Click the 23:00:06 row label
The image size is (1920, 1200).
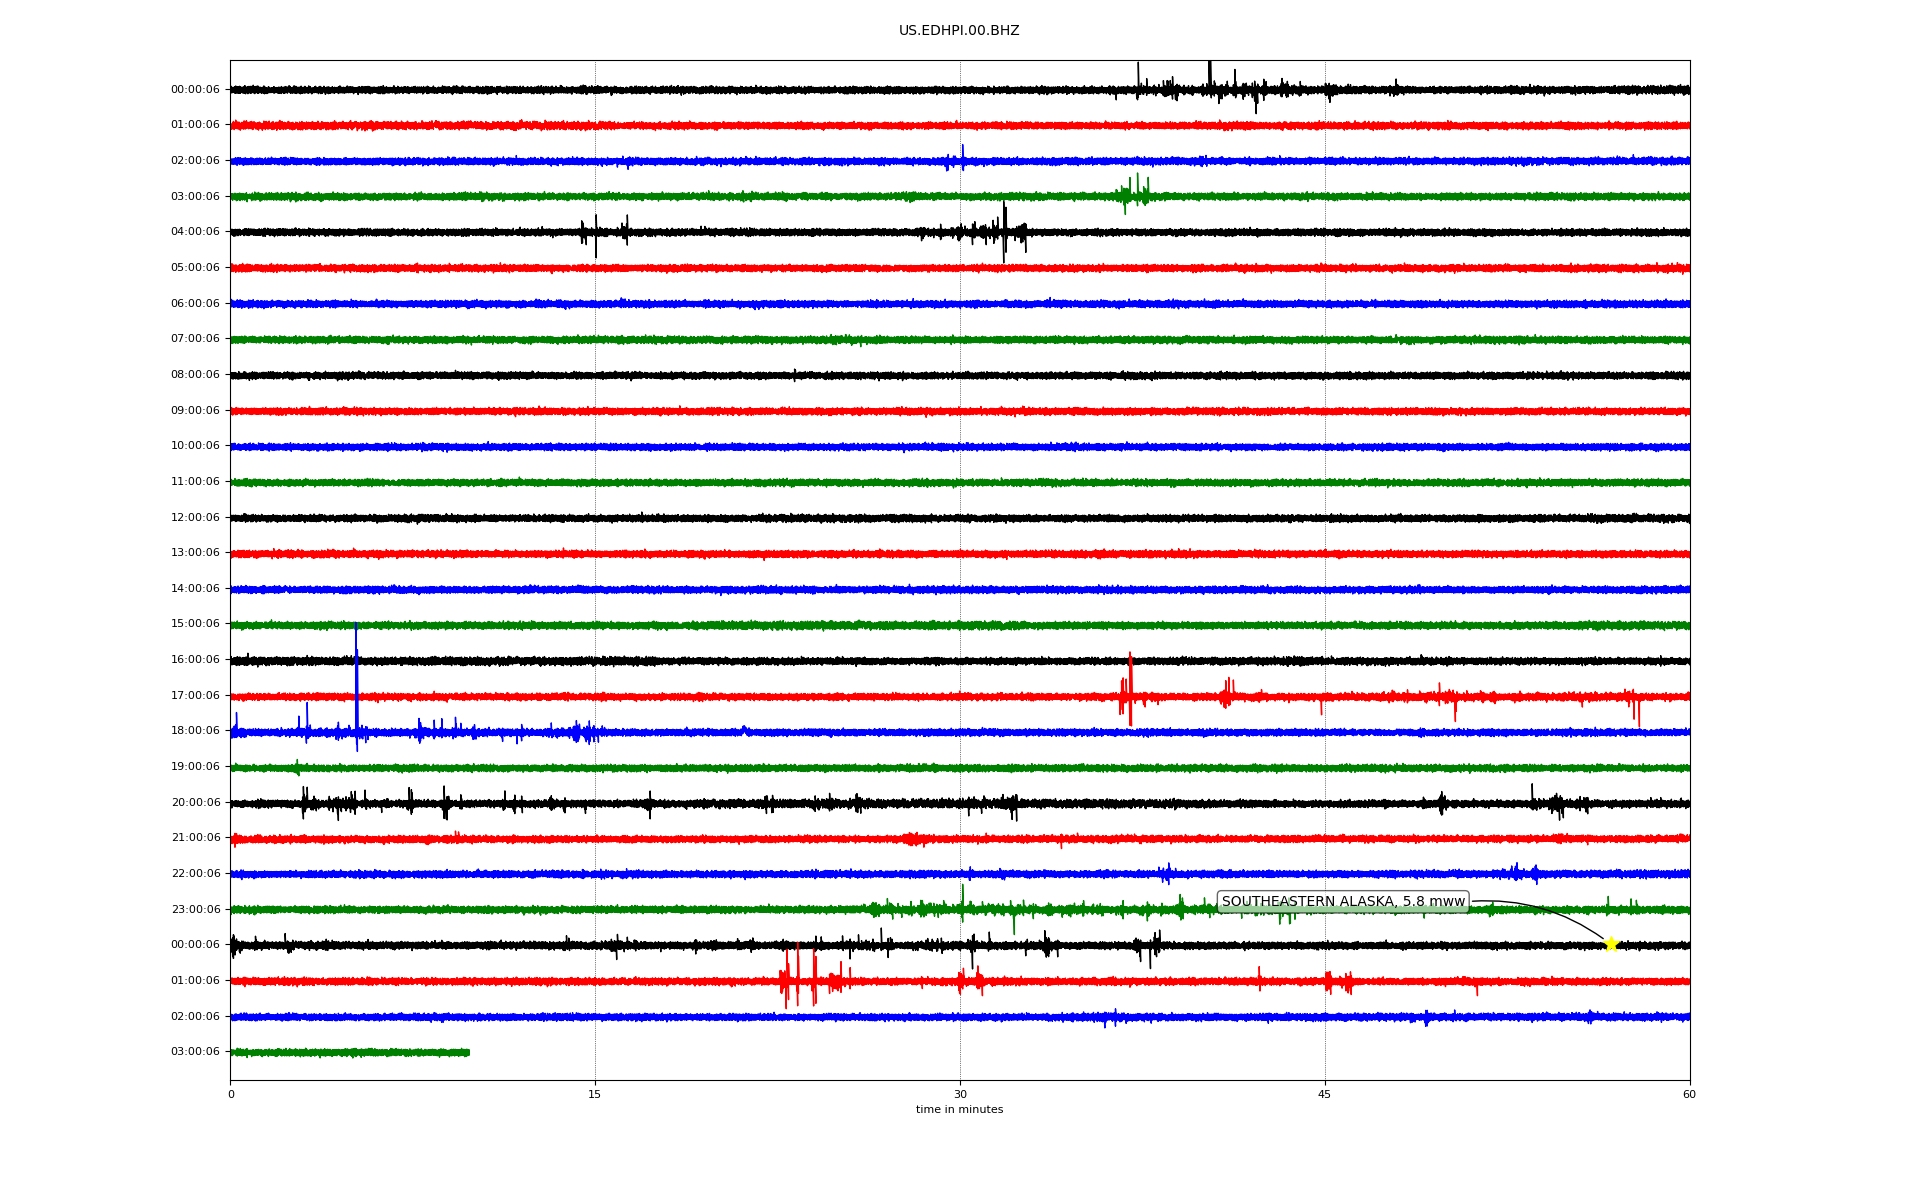pyautogui.click(x=195, y=910)
